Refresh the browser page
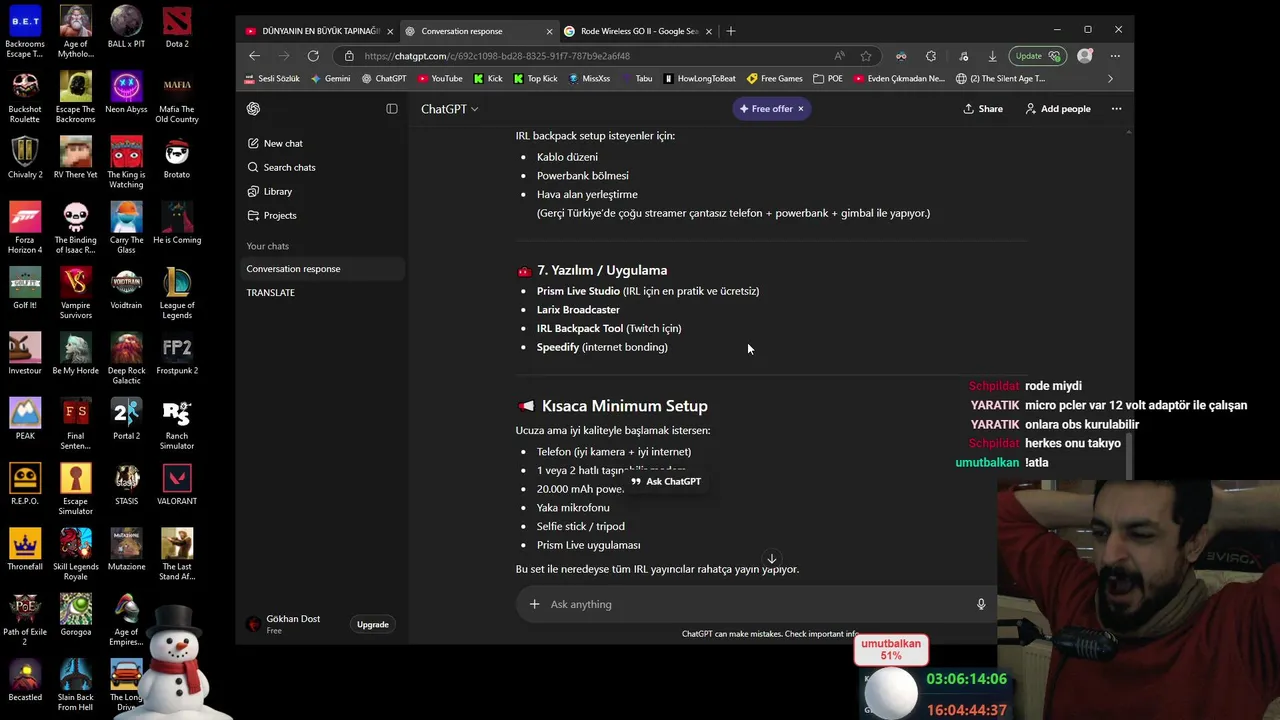Image resolution: width=1280 pixels, height=720 pixels. click(x=313, y=56)
